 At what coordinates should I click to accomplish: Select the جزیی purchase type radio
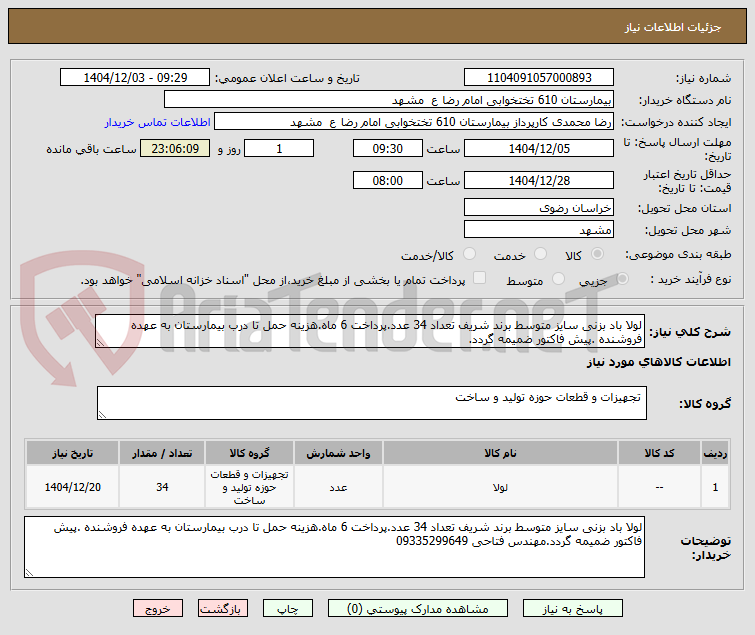point(623,278)
